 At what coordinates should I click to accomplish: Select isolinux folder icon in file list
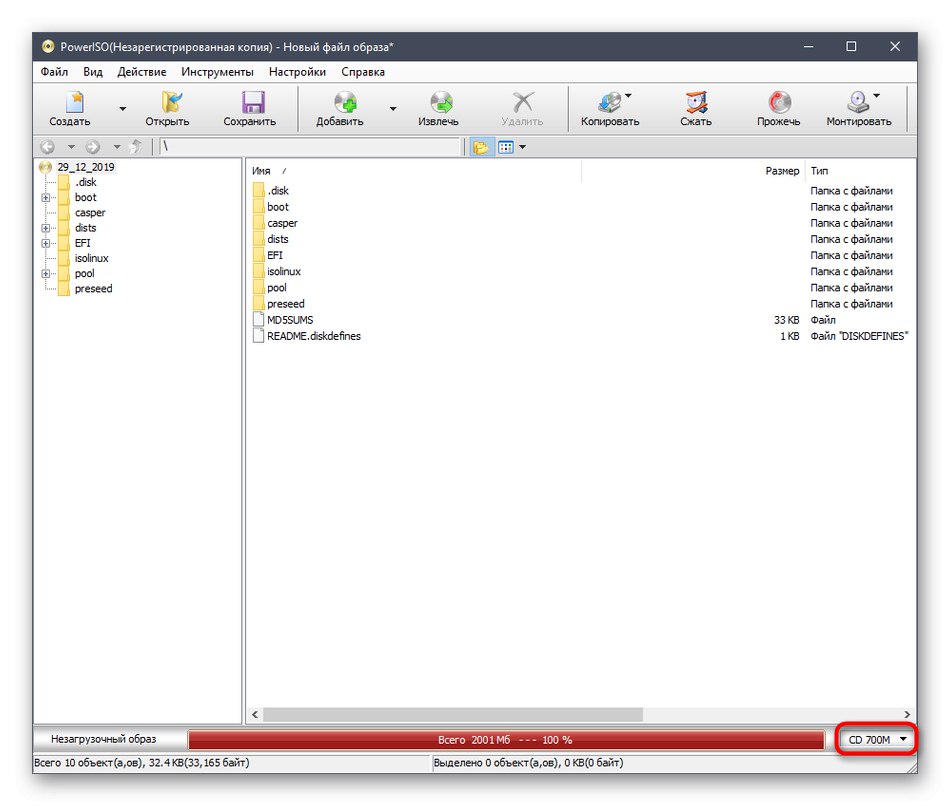pyautogui.click(x=259, y=271)
